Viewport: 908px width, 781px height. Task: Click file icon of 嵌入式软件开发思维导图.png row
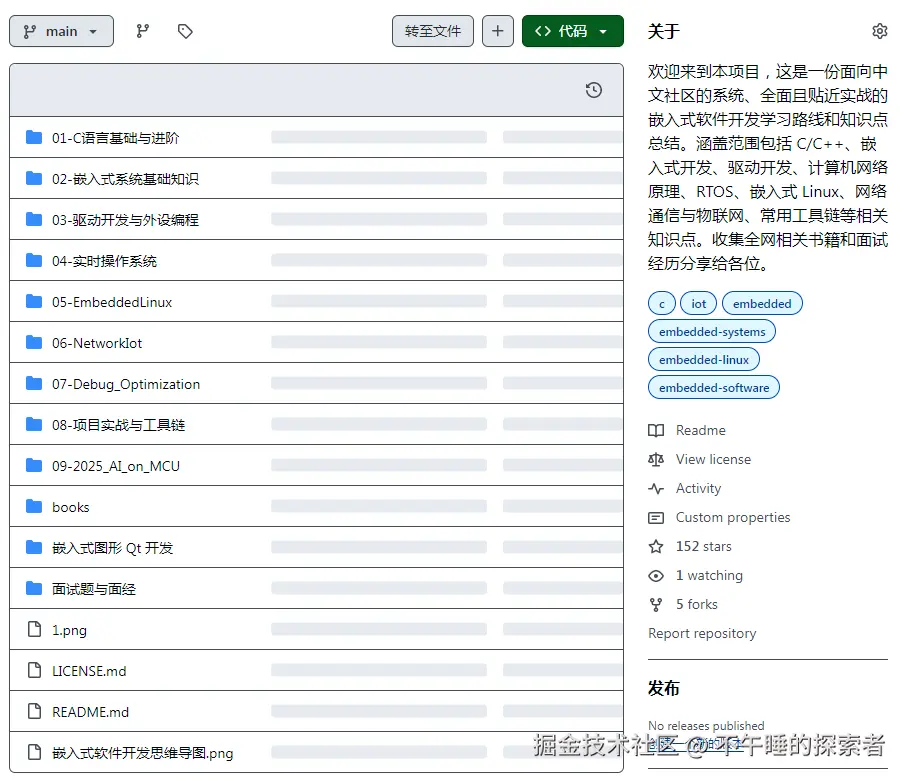pyautogui.click(x=35, y=752)
